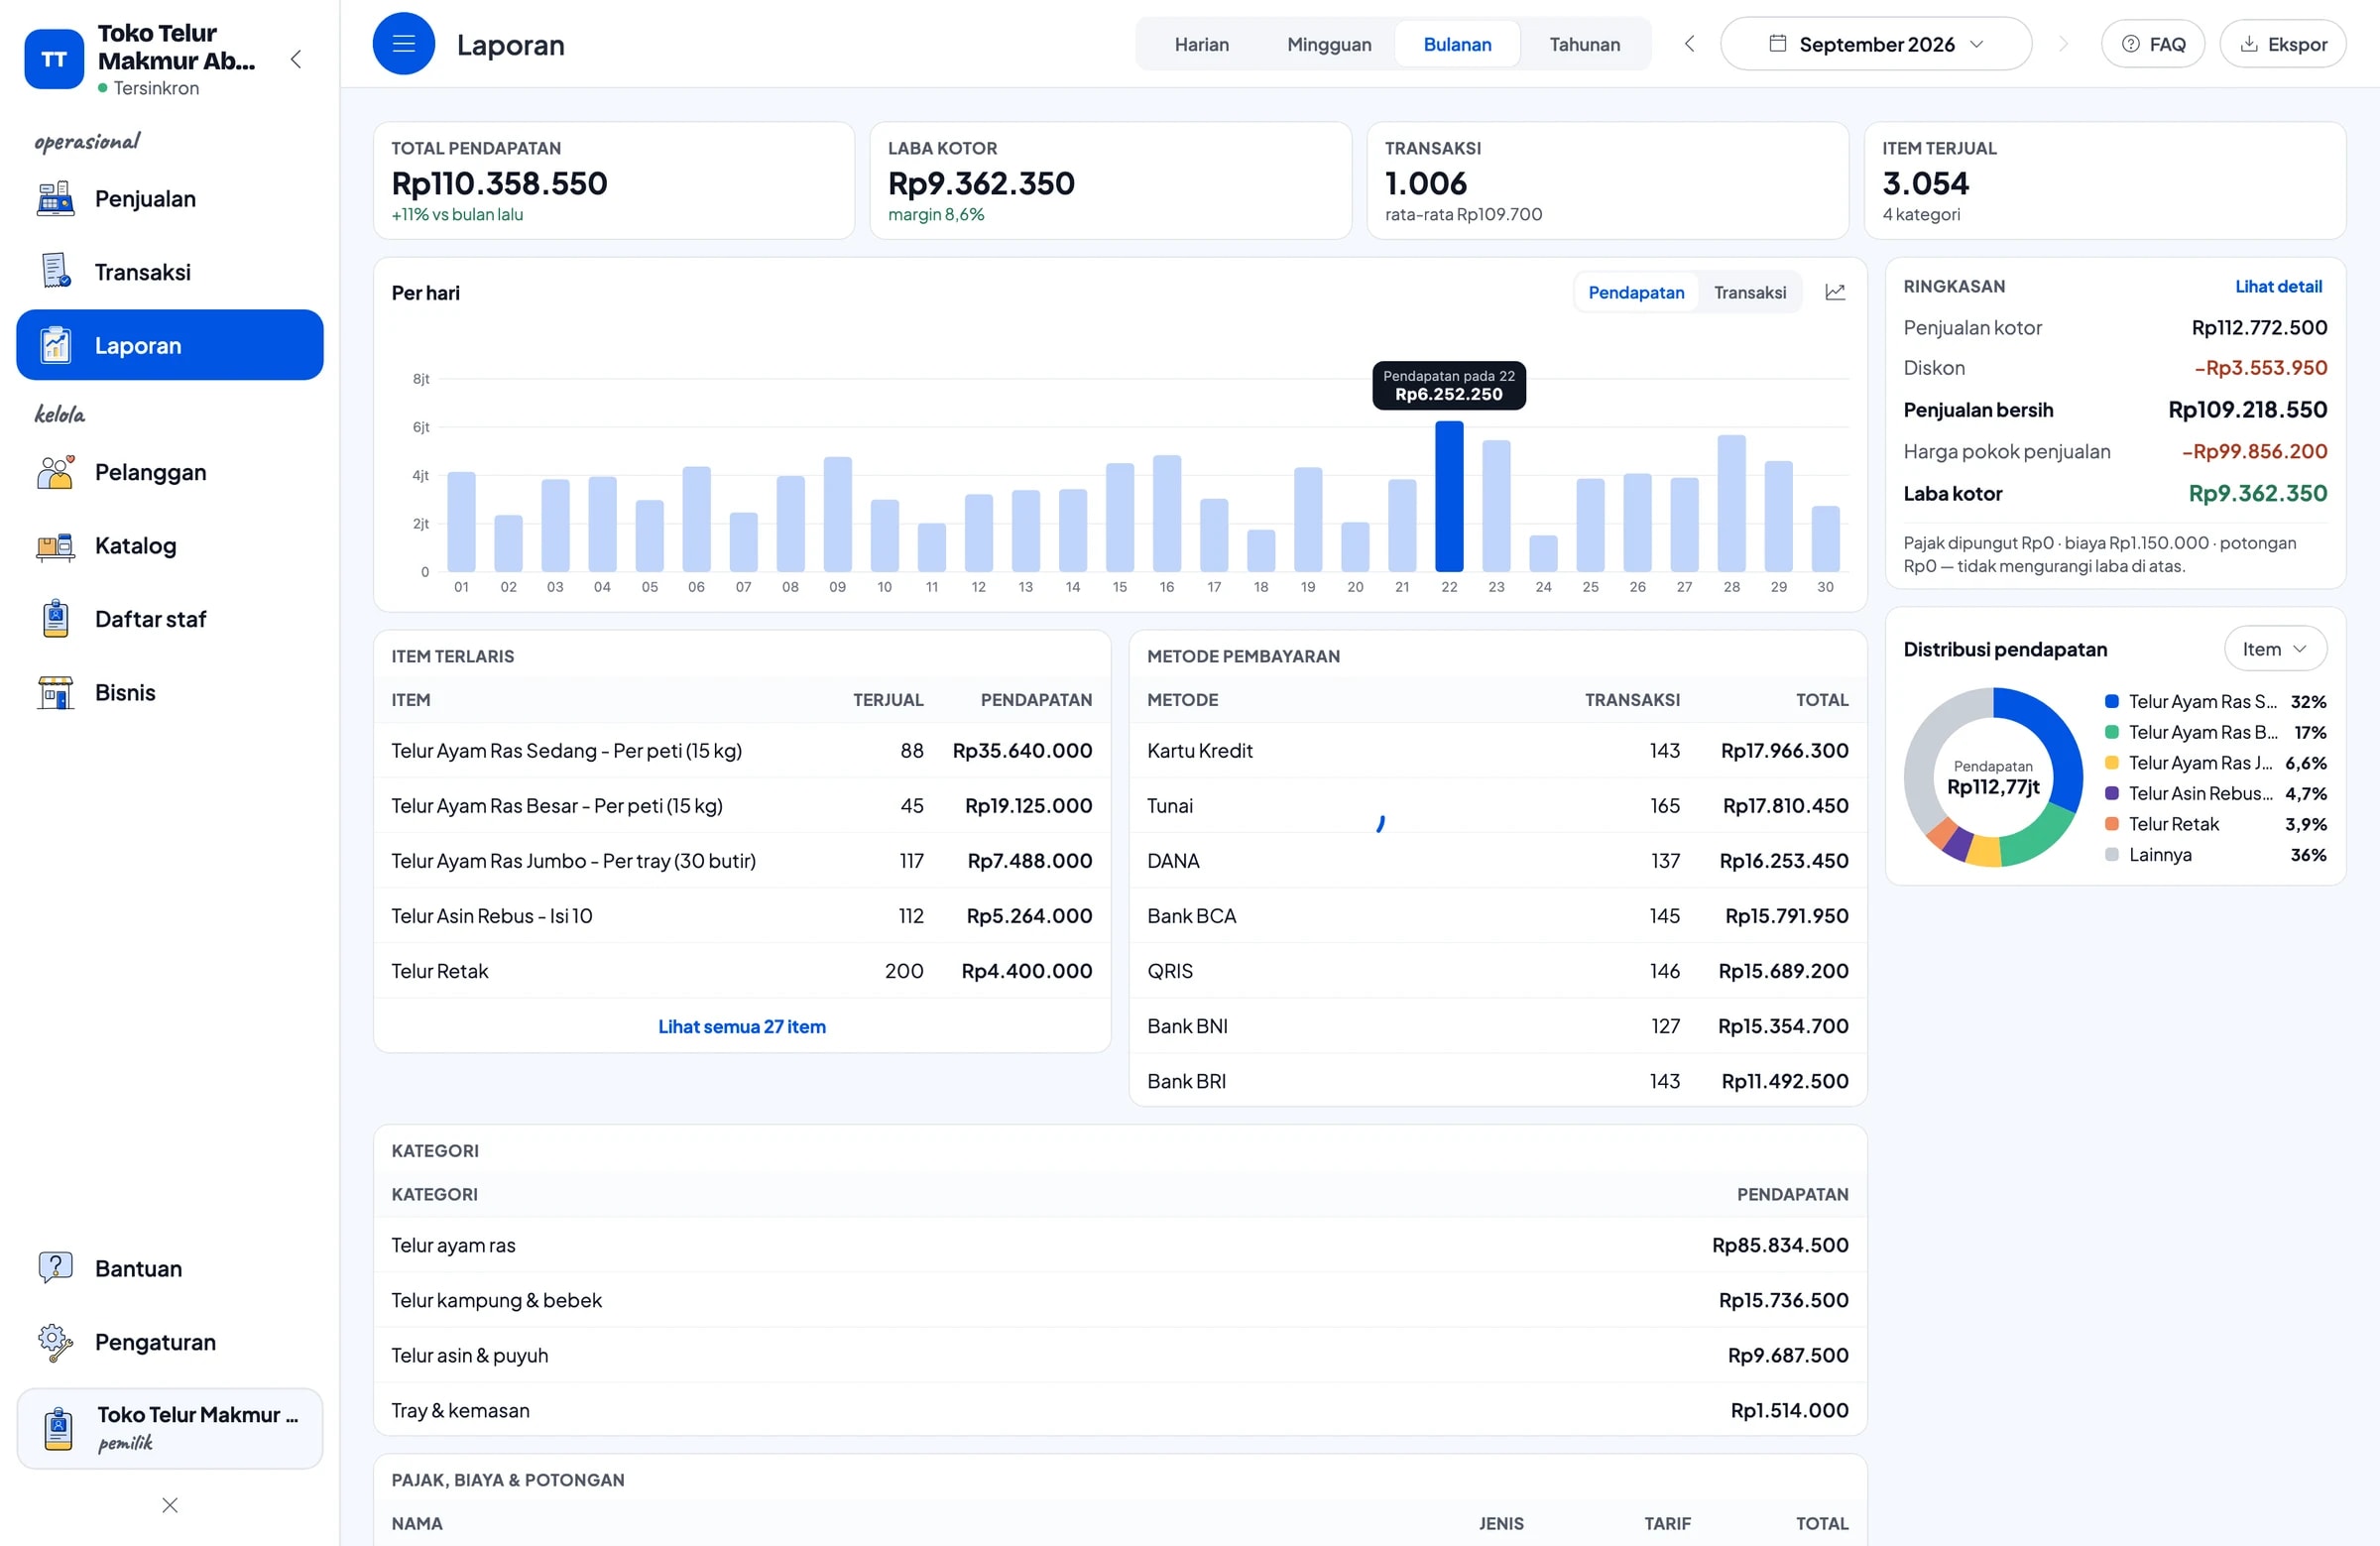
Task: Click the Katalog boxes icon
Action: pyautogui.click(x=55, y=546)
